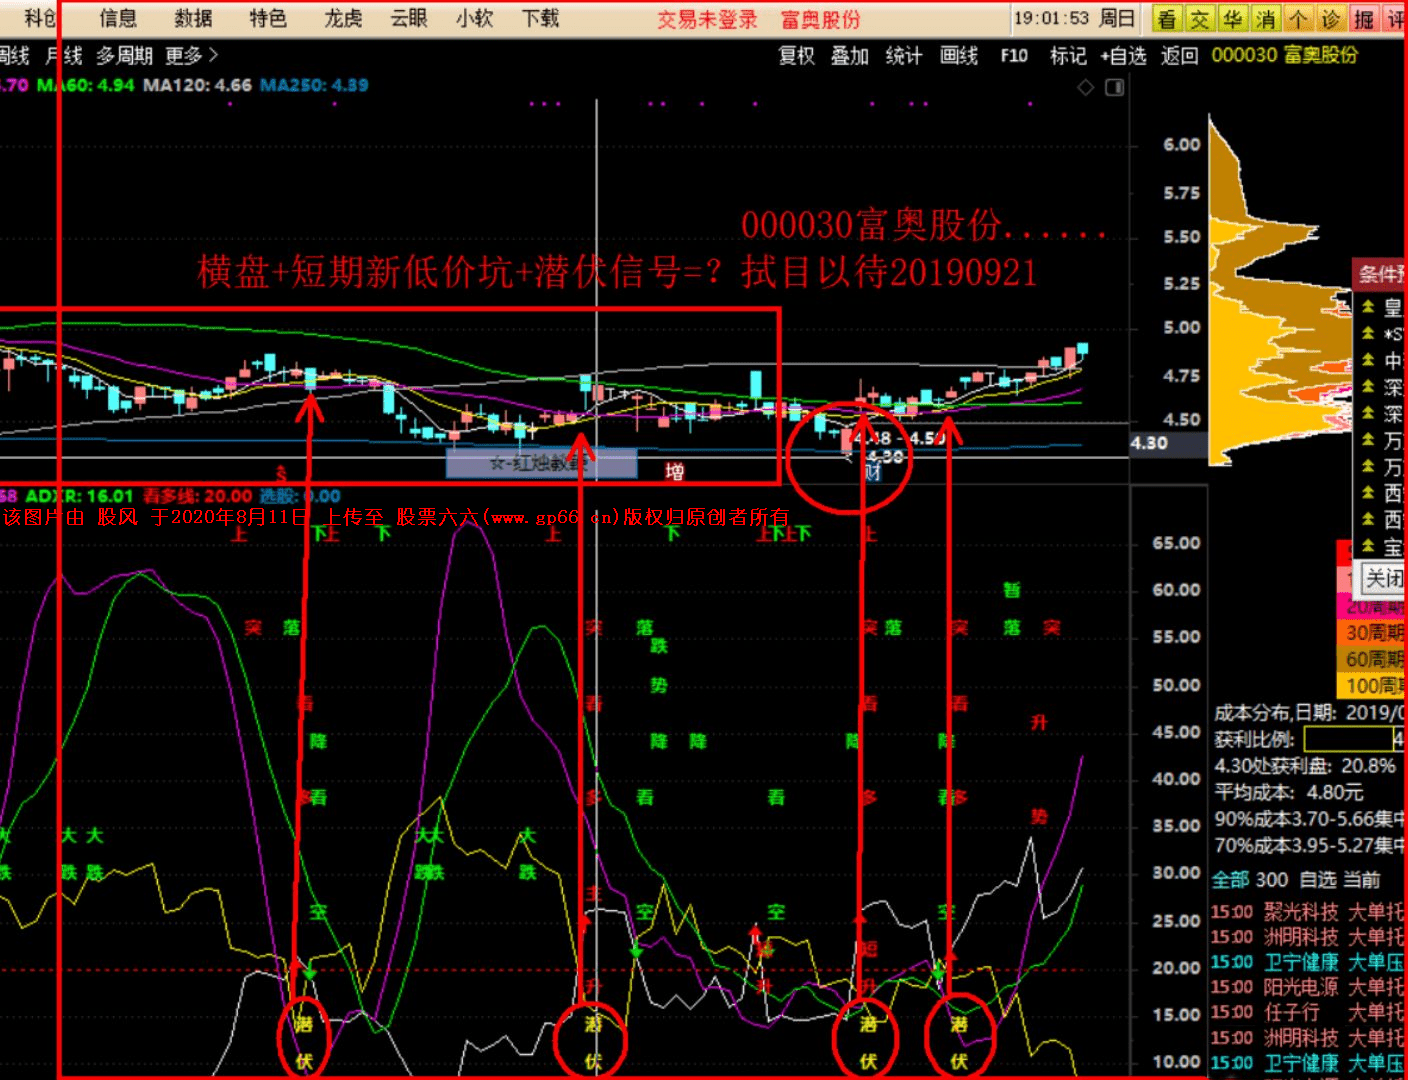Click the 聚光科技 大单托 row
Image resolution: width=1408 pixels, height=1080 pixels.
[x=1308, y=912]
